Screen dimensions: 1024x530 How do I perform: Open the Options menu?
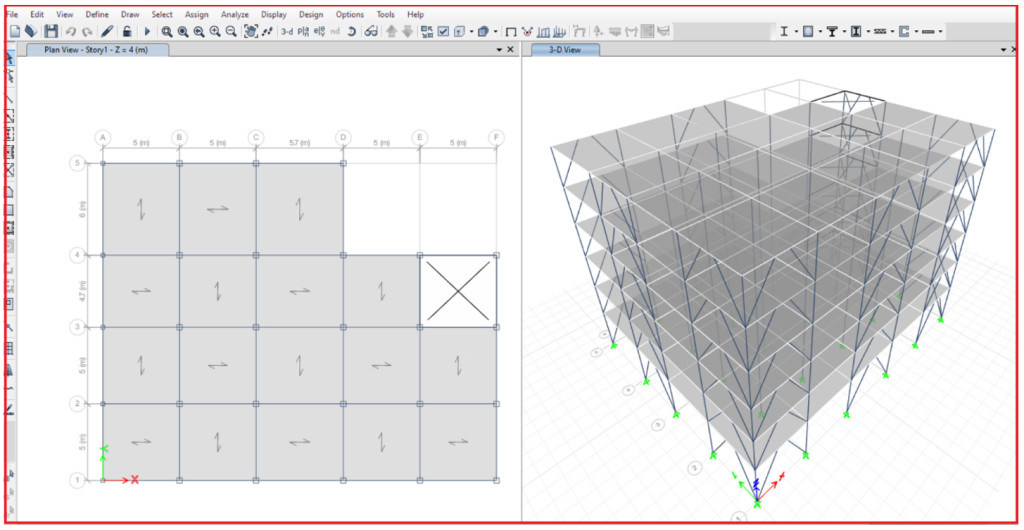click(x=350, y=14)
